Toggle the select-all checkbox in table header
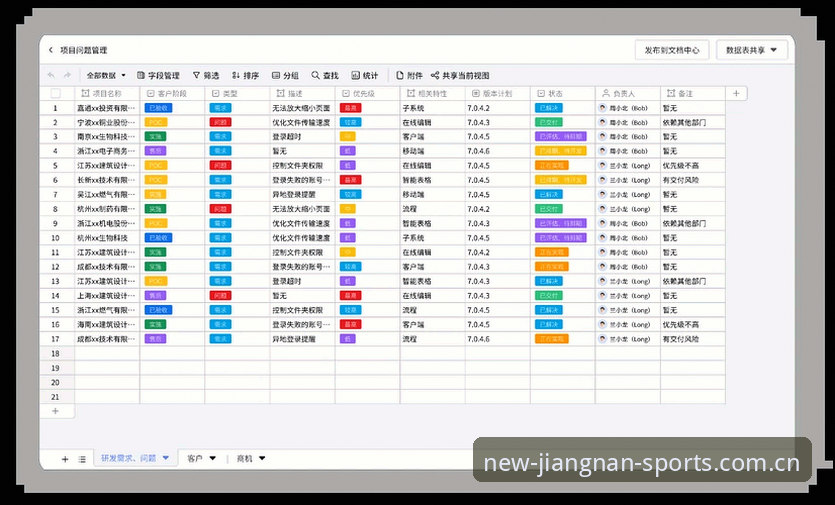This screenshot has width=835, height=505. click(55, 94)
